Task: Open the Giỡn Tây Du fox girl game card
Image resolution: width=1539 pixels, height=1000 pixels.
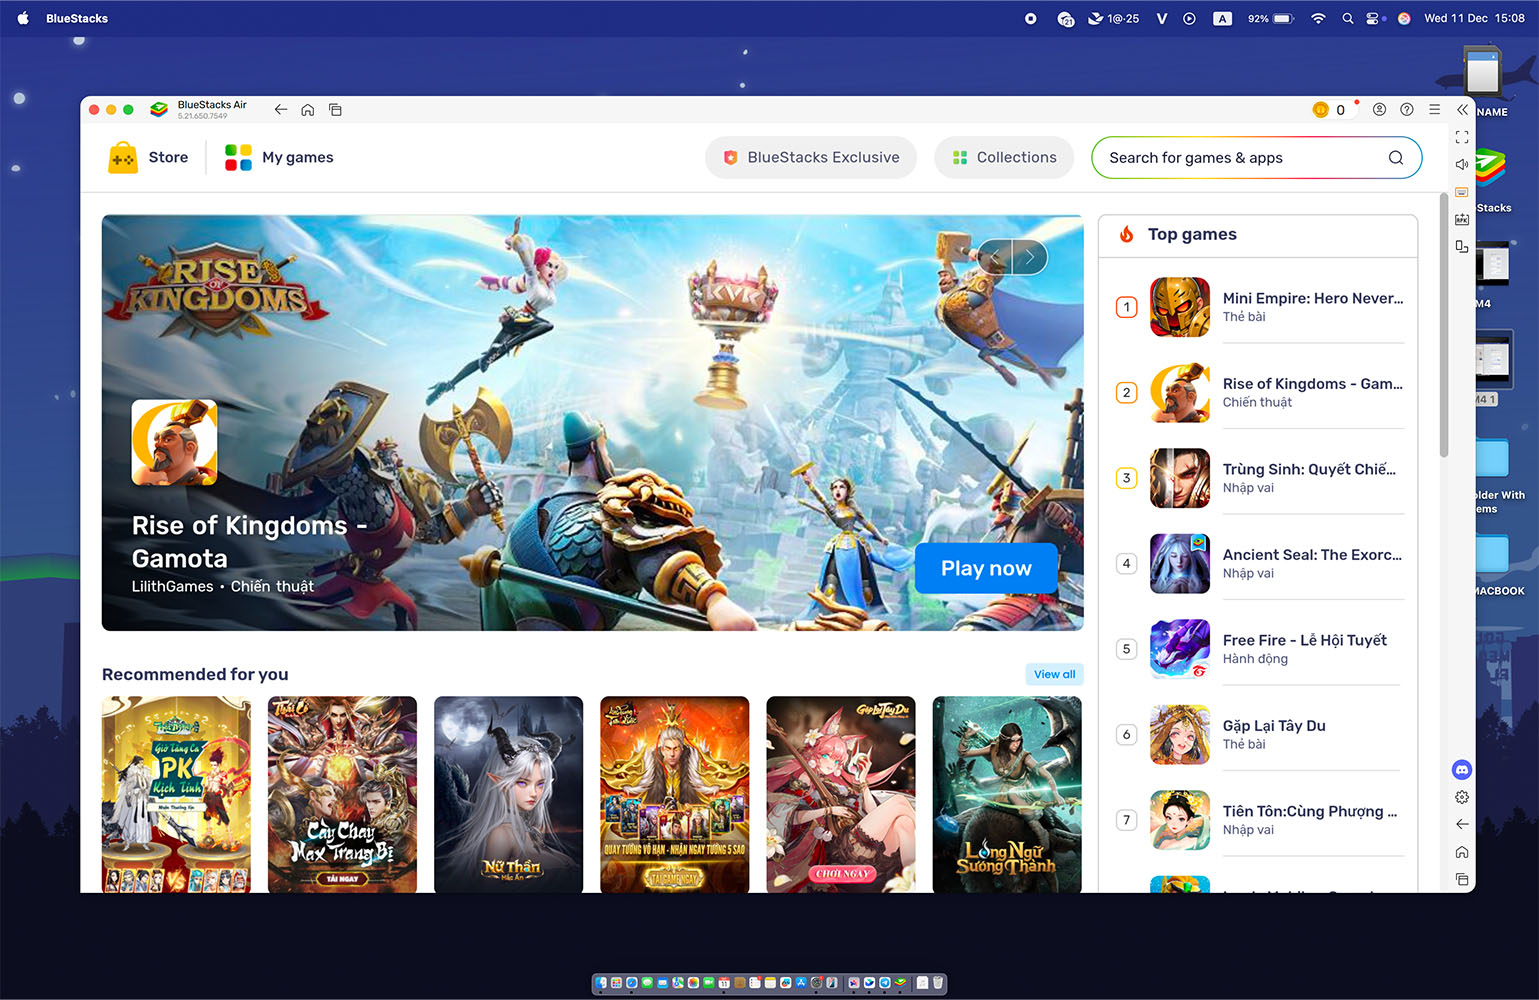Action: pyautogui.click(x=840, y=794)
